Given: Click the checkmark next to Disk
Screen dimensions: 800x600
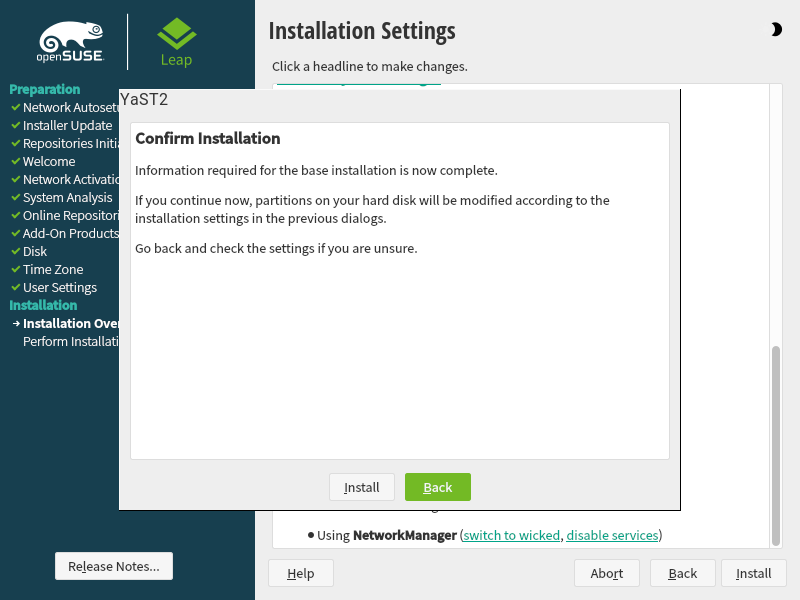Looking at the screenshot, I should [x=15, y=251].
